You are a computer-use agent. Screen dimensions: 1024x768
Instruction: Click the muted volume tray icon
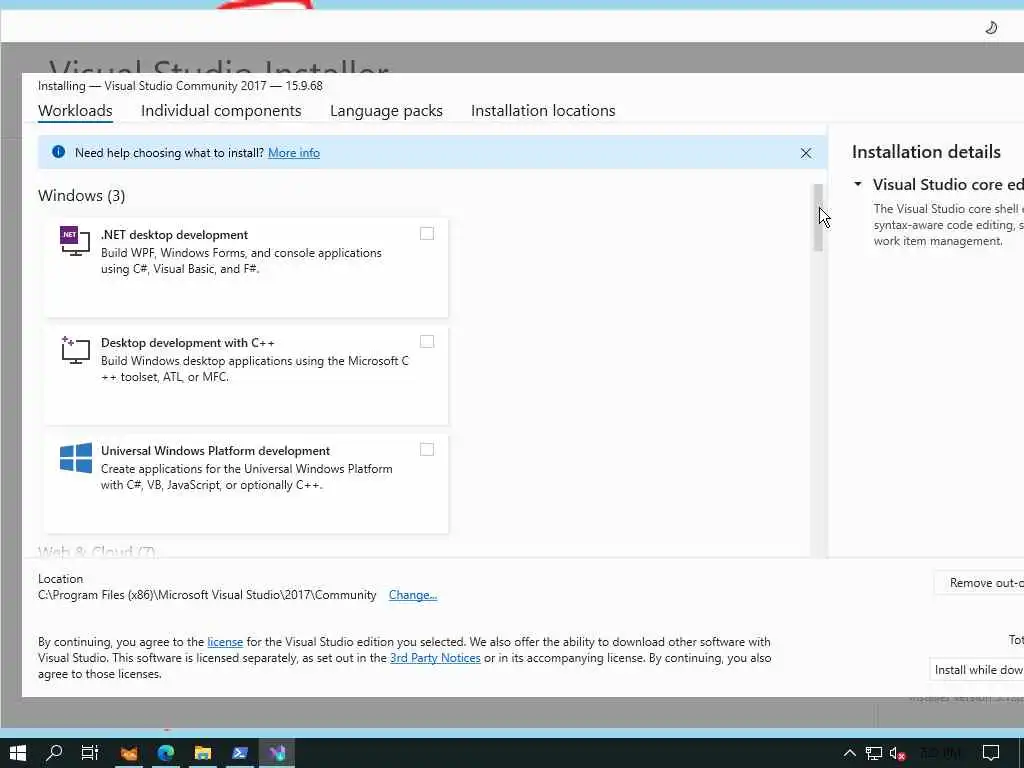[x=897, y=753]
